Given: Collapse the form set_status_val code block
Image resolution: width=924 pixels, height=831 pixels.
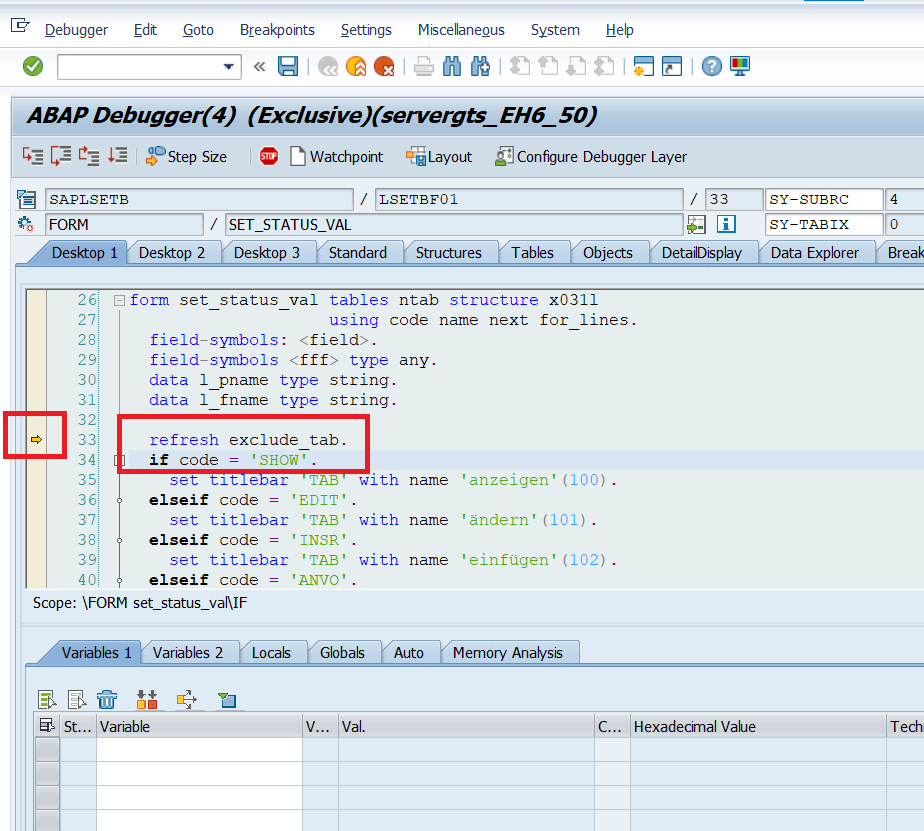Looking at the screenshot, I should pyautogui.click(x=120, y=300).
